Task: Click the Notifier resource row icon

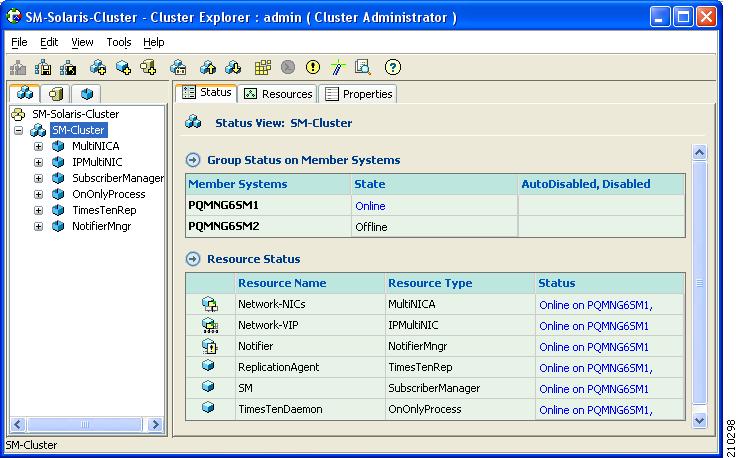Action: pyautogui.click(x=210, y=346)
